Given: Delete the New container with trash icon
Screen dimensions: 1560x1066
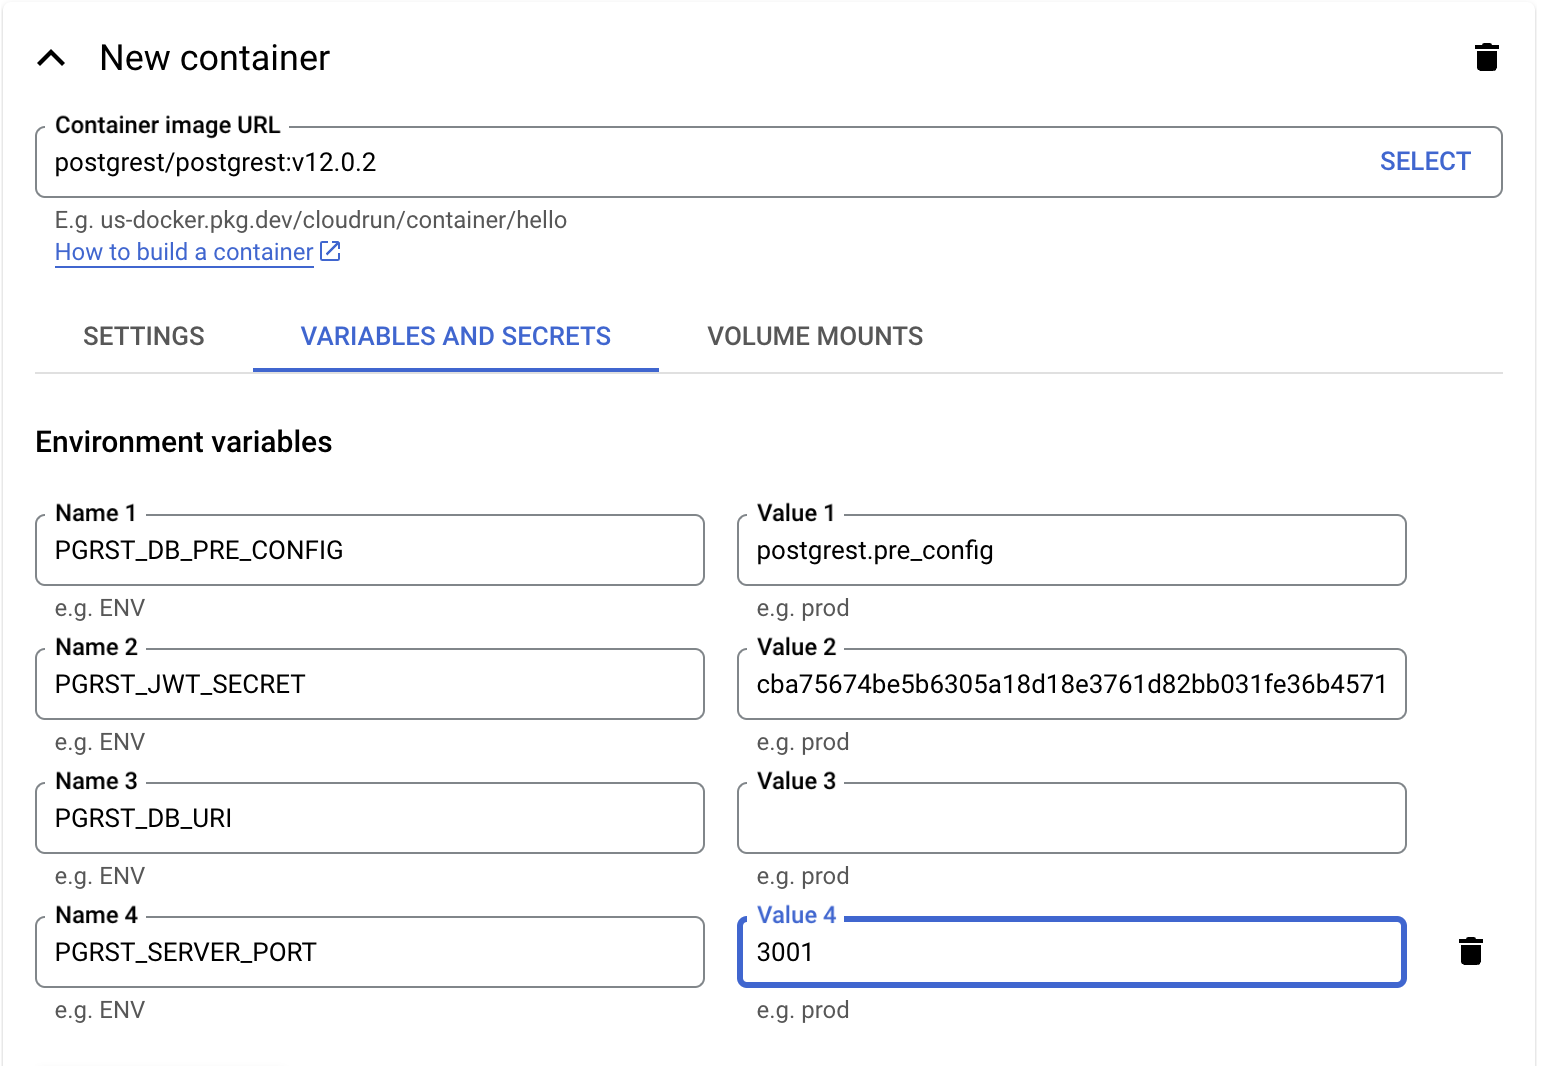Looking at the screenshot, I should (1486, 57).
